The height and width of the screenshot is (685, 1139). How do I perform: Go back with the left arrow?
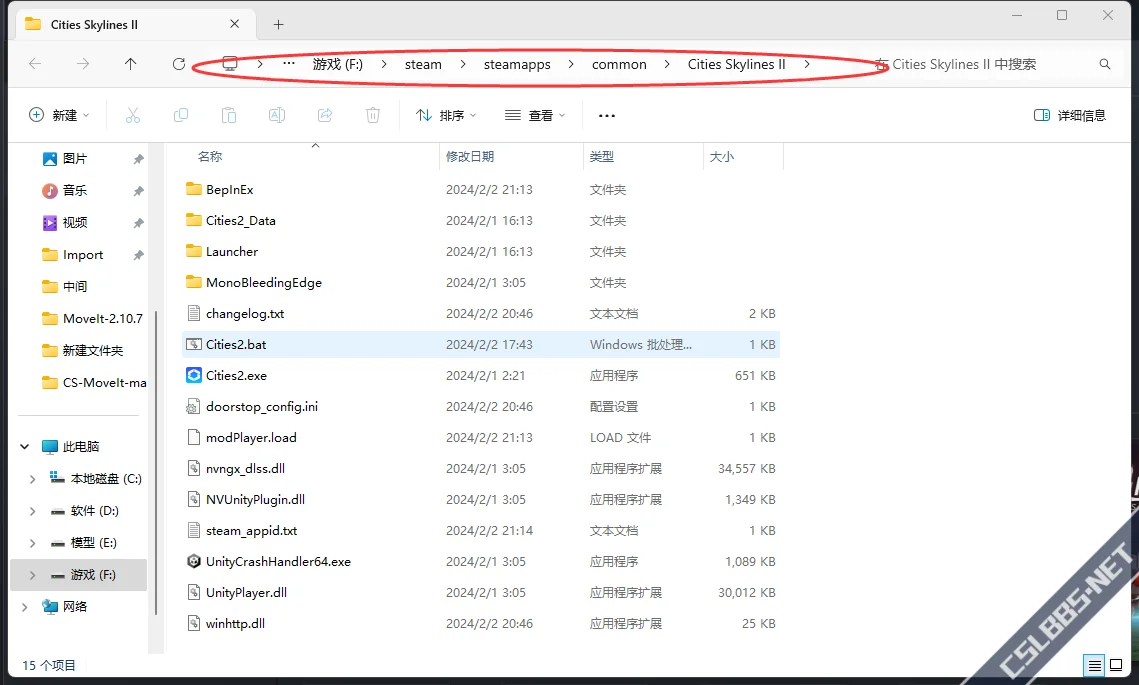(x=35, y=64)
